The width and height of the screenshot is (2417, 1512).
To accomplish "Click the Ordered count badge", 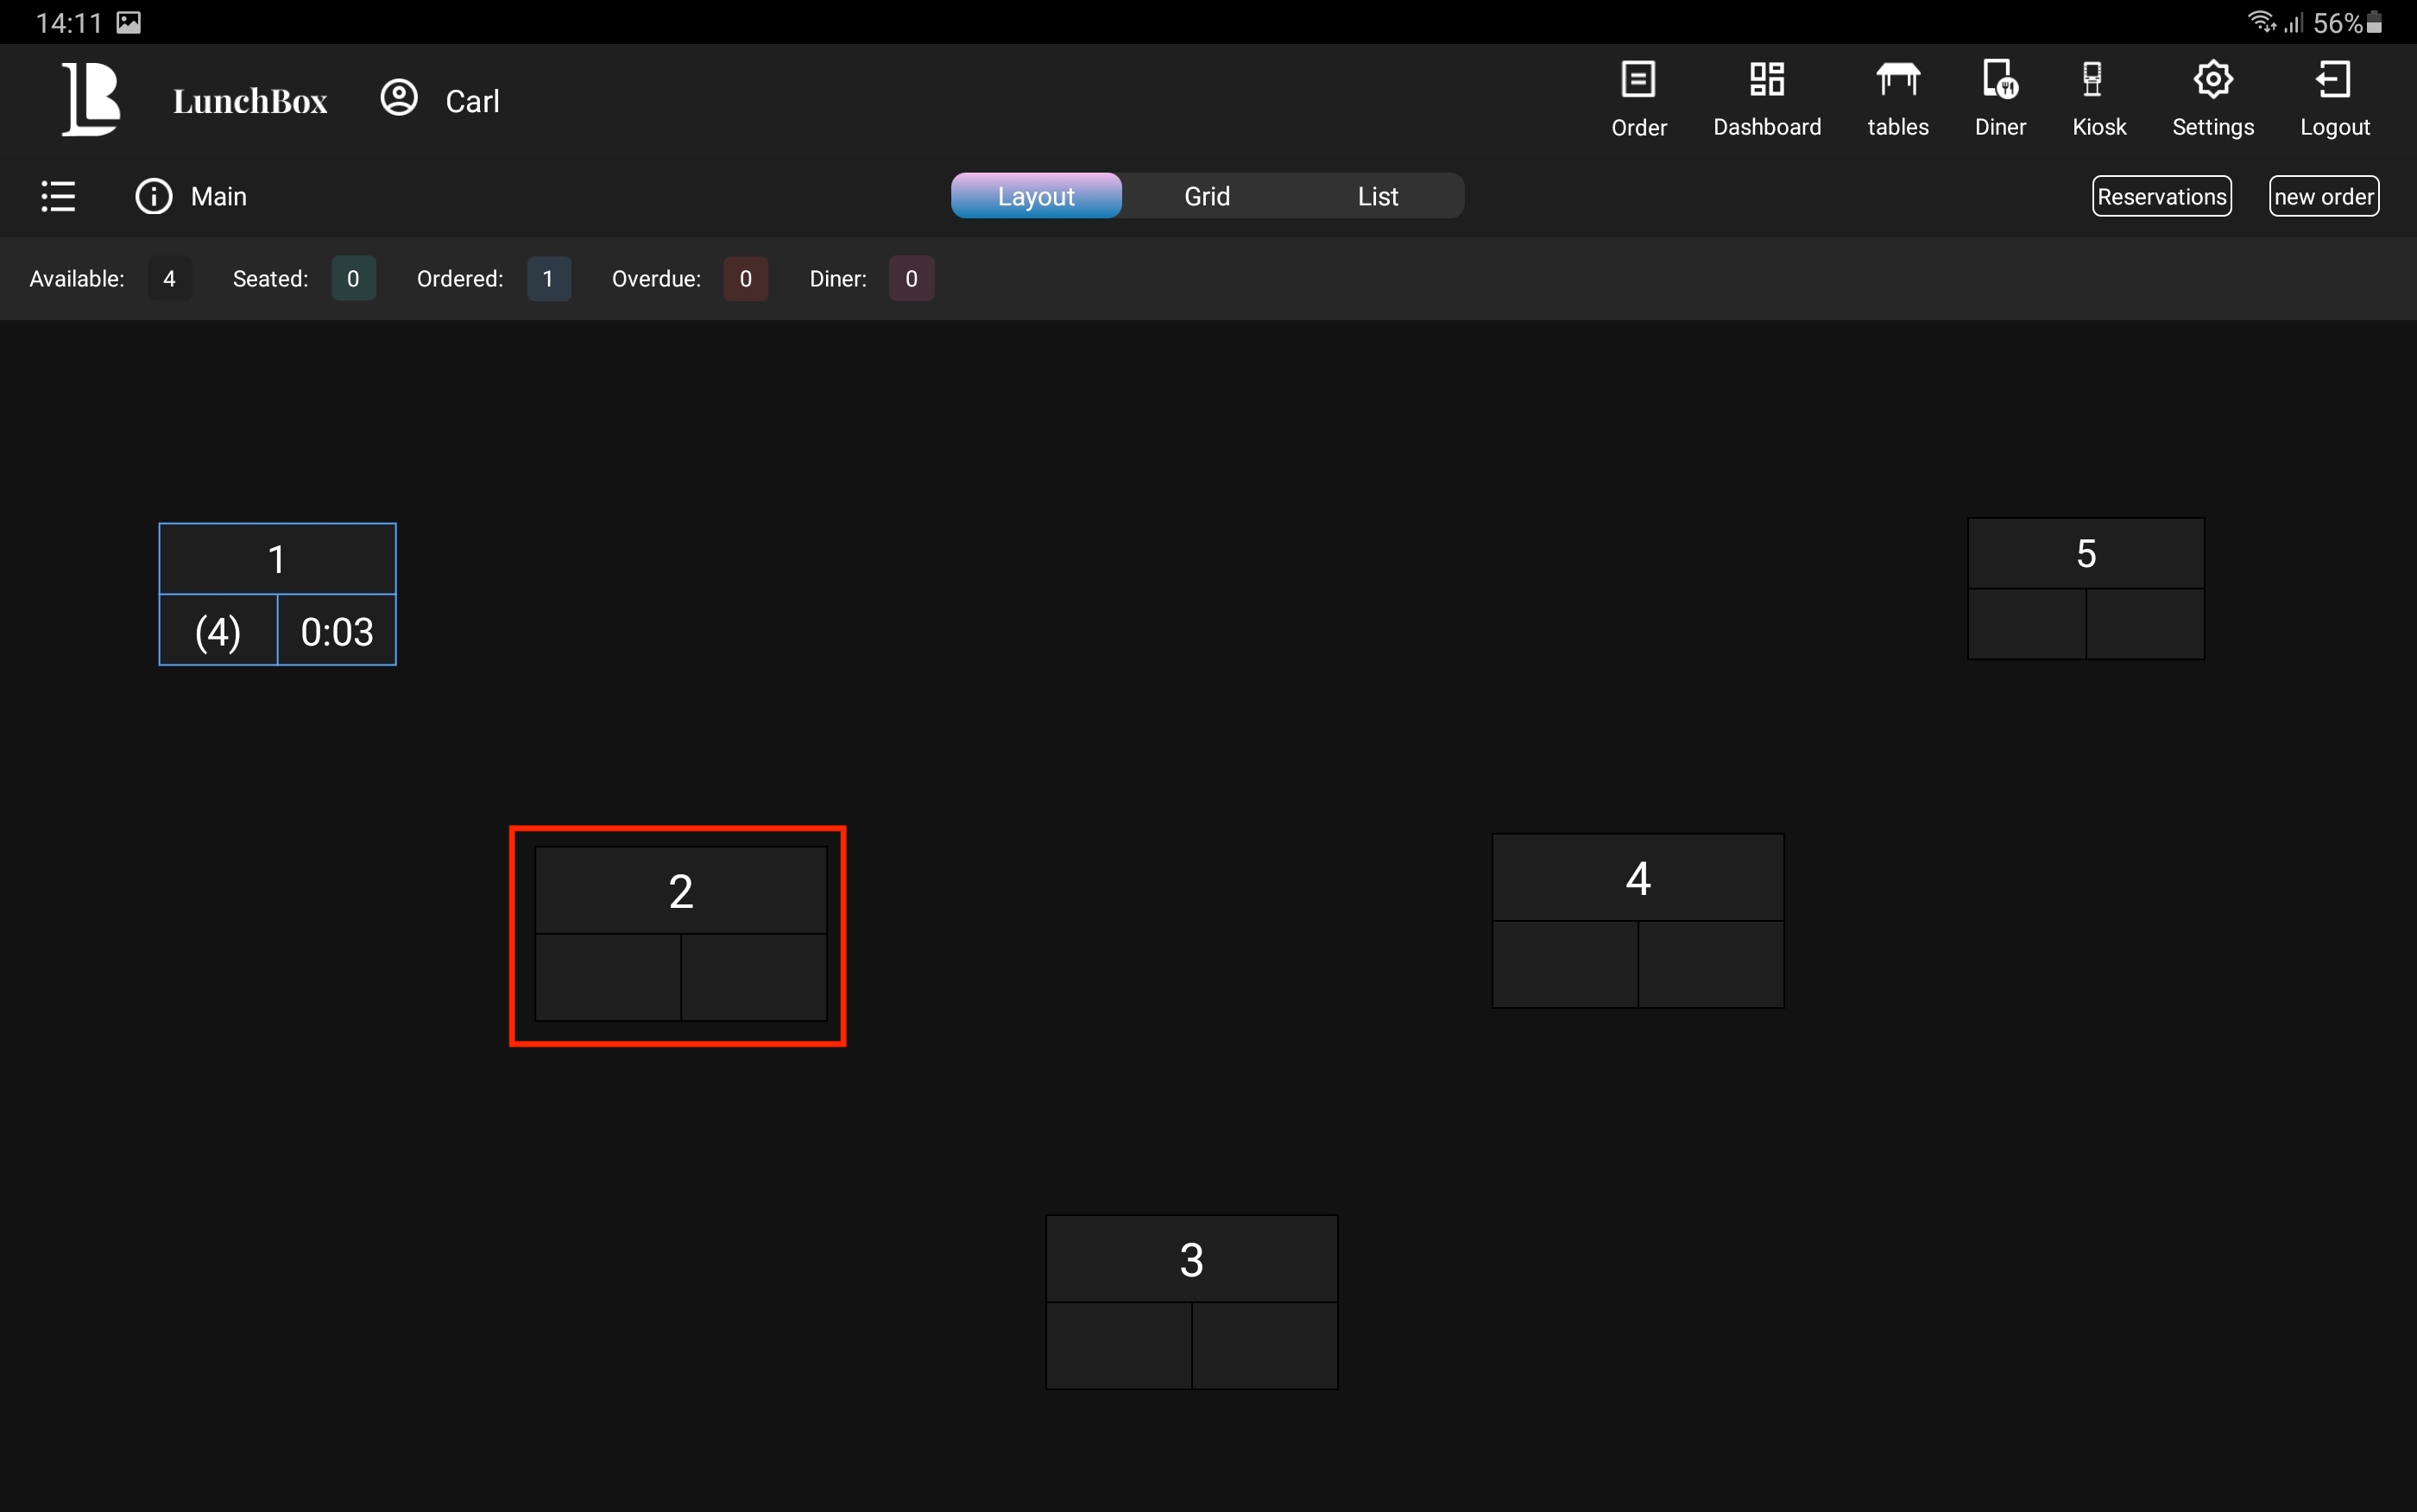I will tap(548, 279).
